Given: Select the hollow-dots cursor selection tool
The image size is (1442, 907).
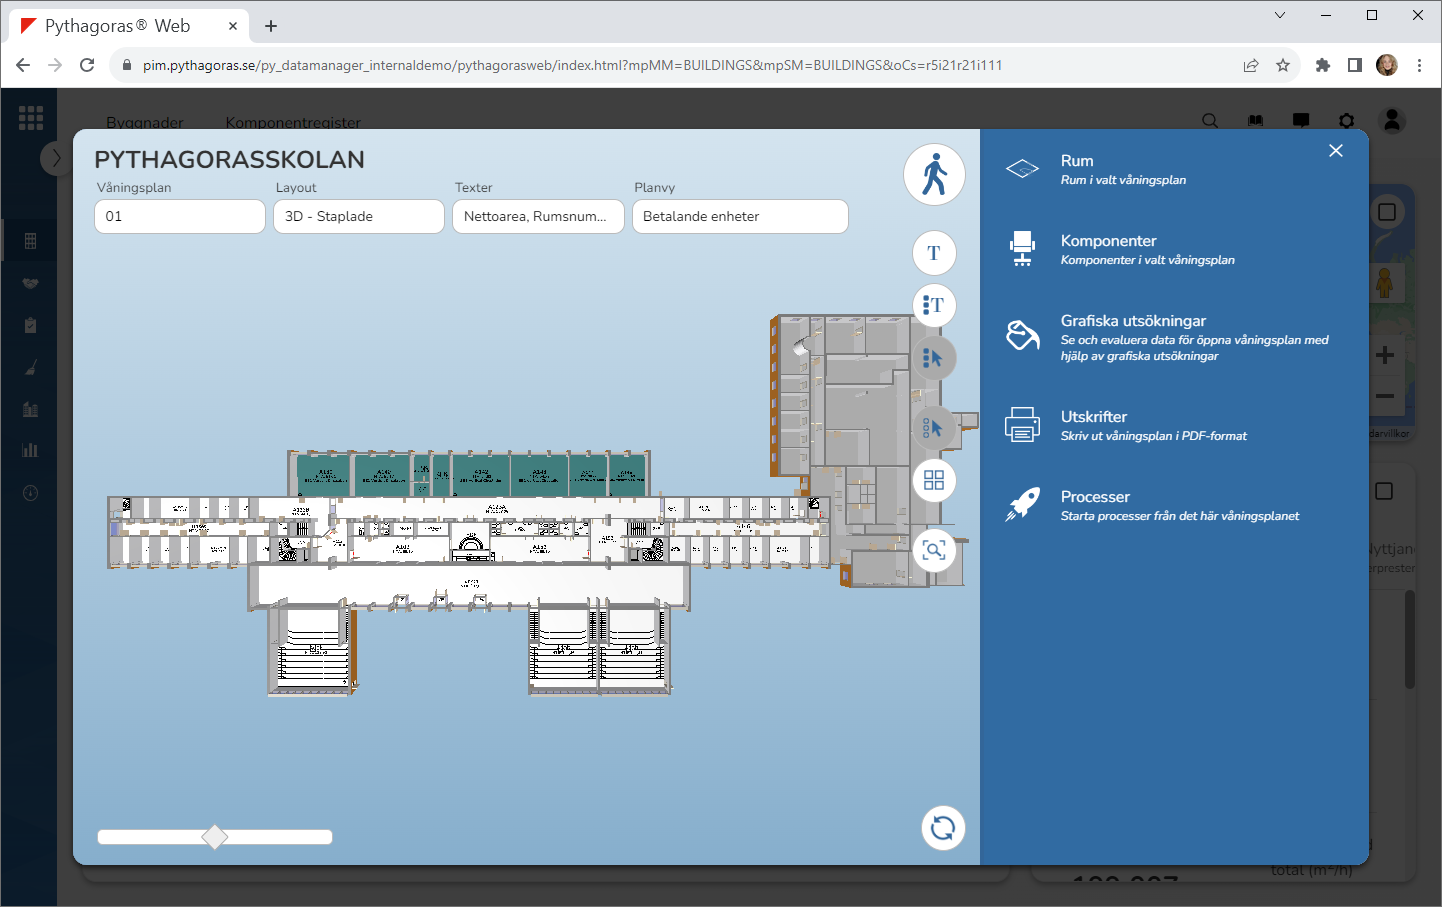Looking at the screenshot, I should click(934, 428).
